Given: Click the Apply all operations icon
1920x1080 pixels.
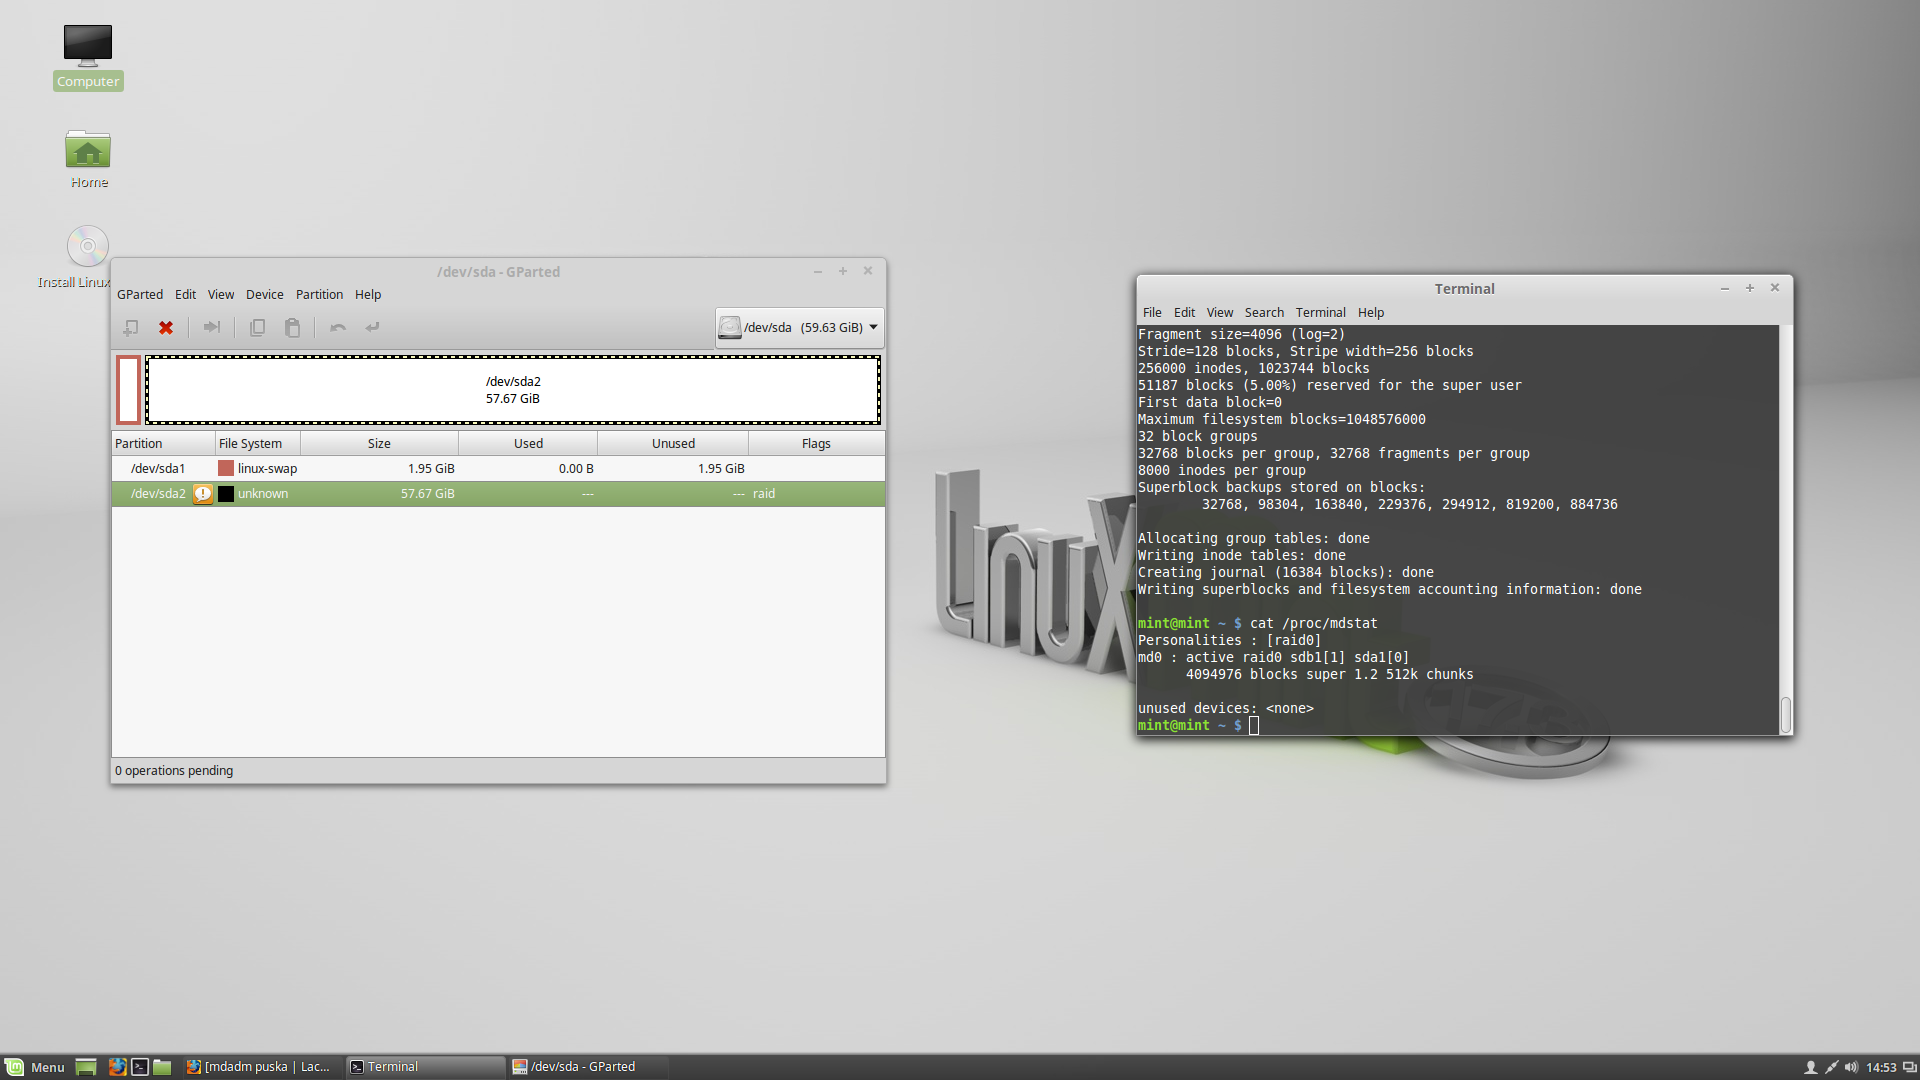Looking at the screenshot, I should coord(373,327).
